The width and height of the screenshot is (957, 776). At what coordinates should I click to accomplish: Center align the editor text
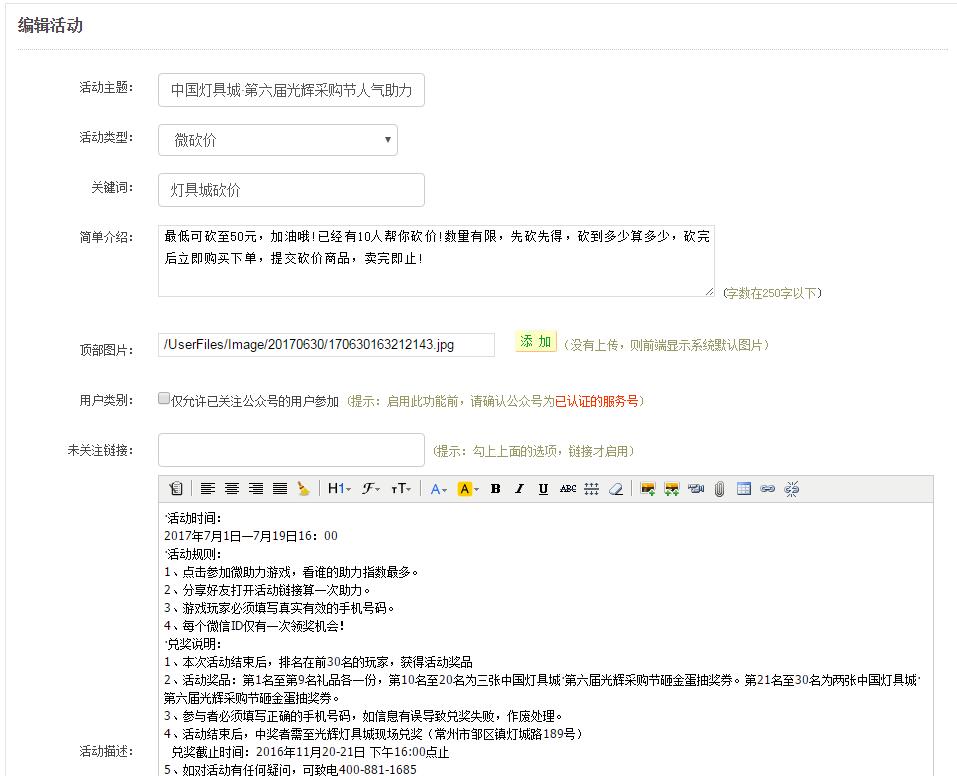(x=232, y=489)
